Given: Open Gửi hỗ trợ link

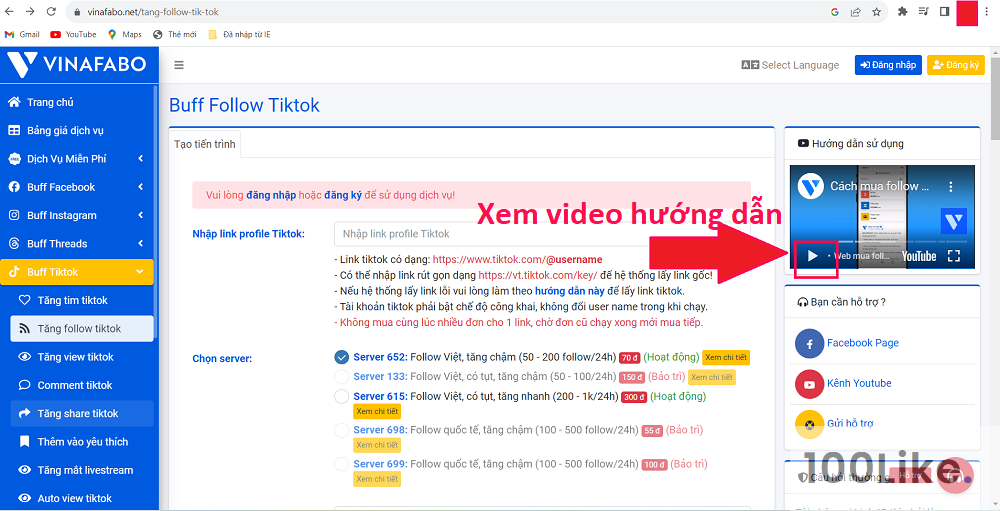Looking at the screenshot, I should [850, 423].
